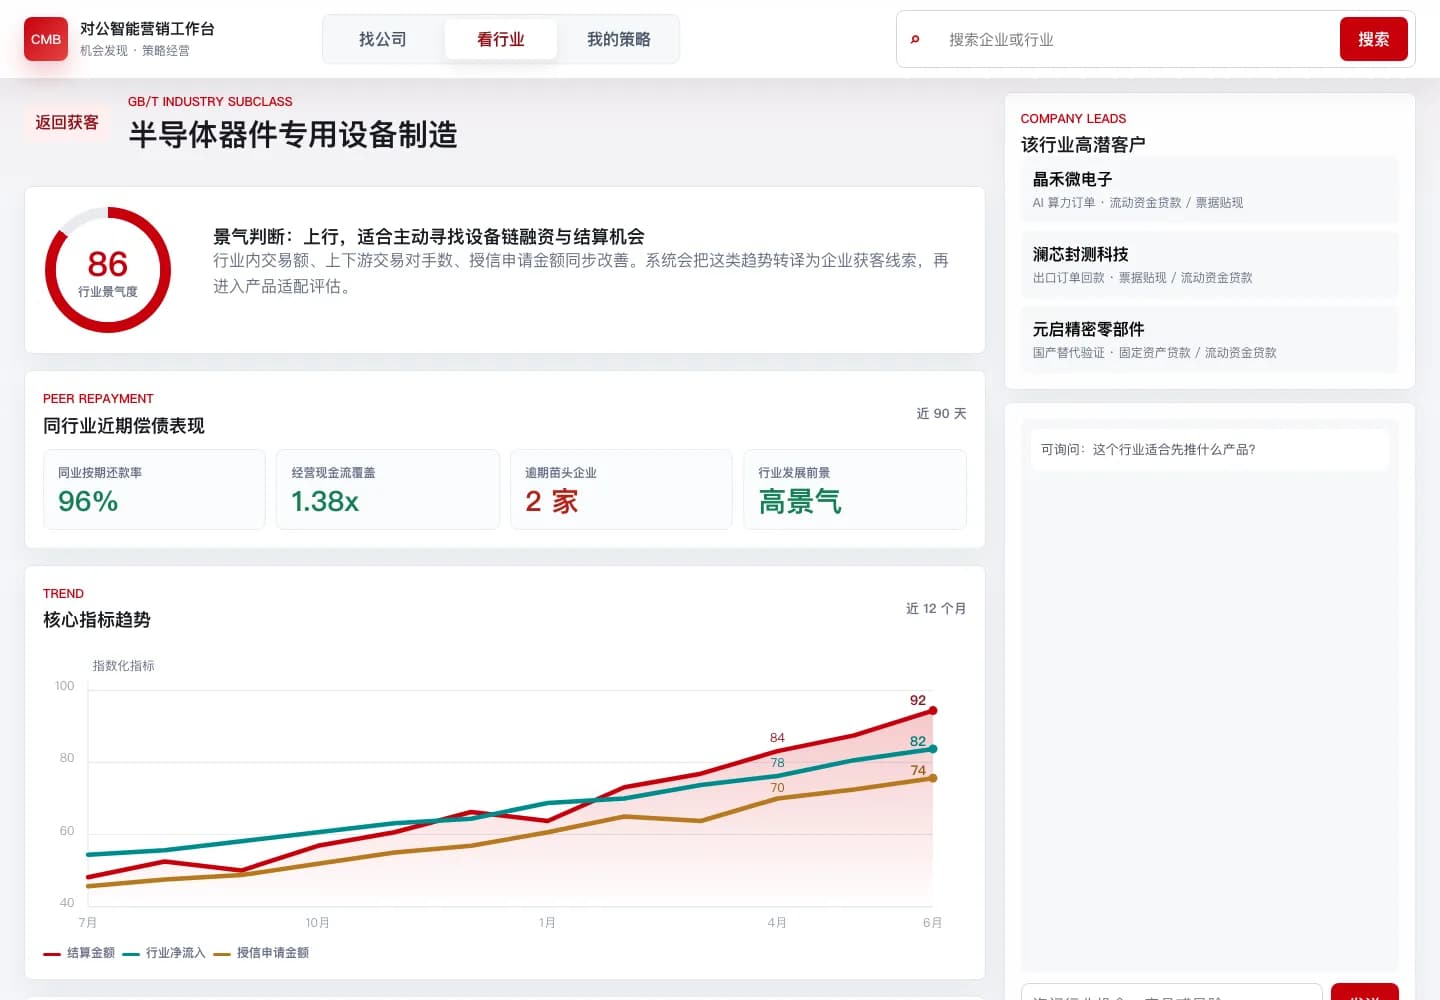Click the 近 12 个月 period label

tap(936, 608)
